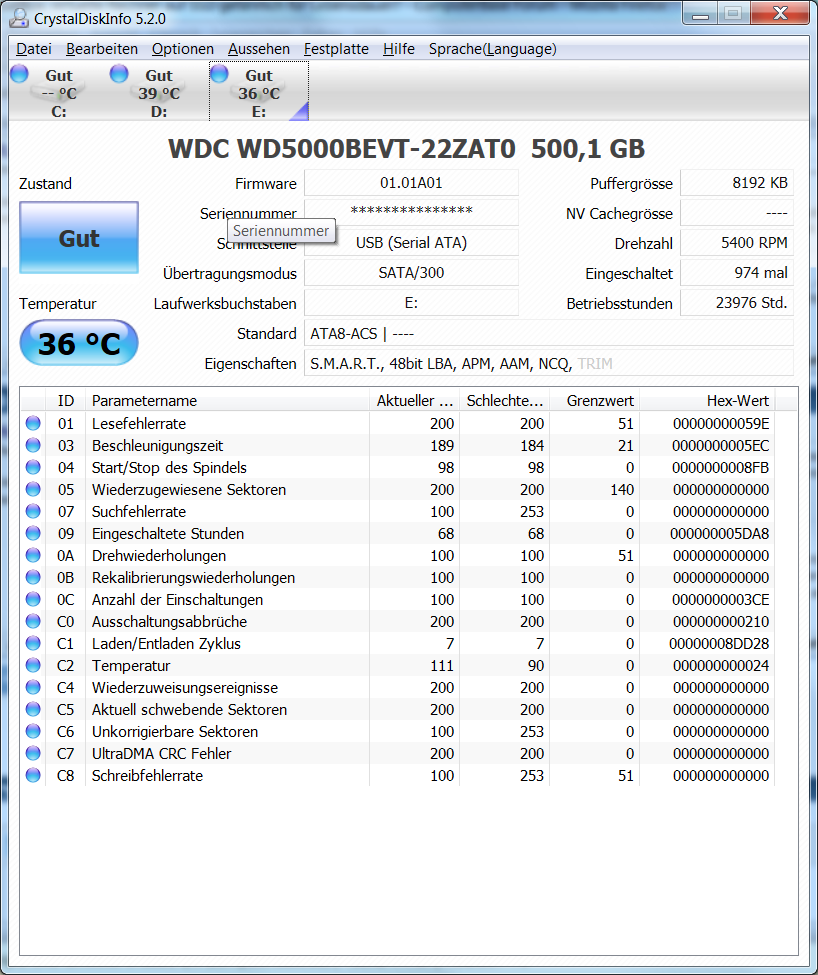Image resolution: width=818 pixels, height=975 pixels.
Task: Click the blue health icon above drive D:
Action: [119, 73]
